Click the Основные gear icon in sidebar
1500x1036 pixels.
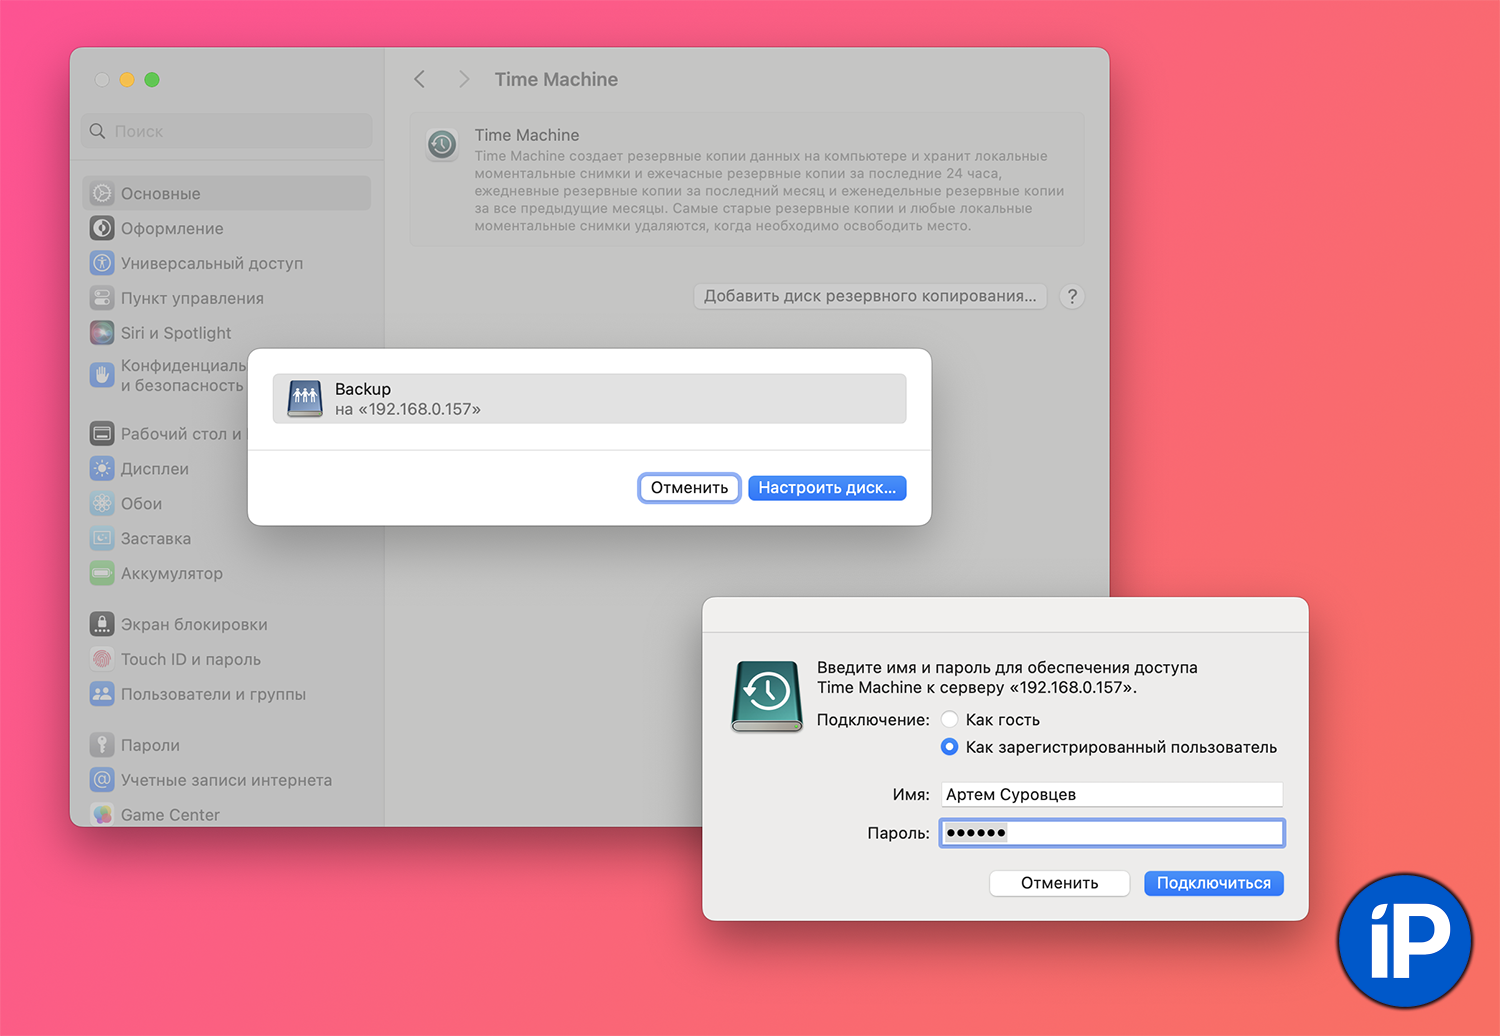(x=102, y=193)
